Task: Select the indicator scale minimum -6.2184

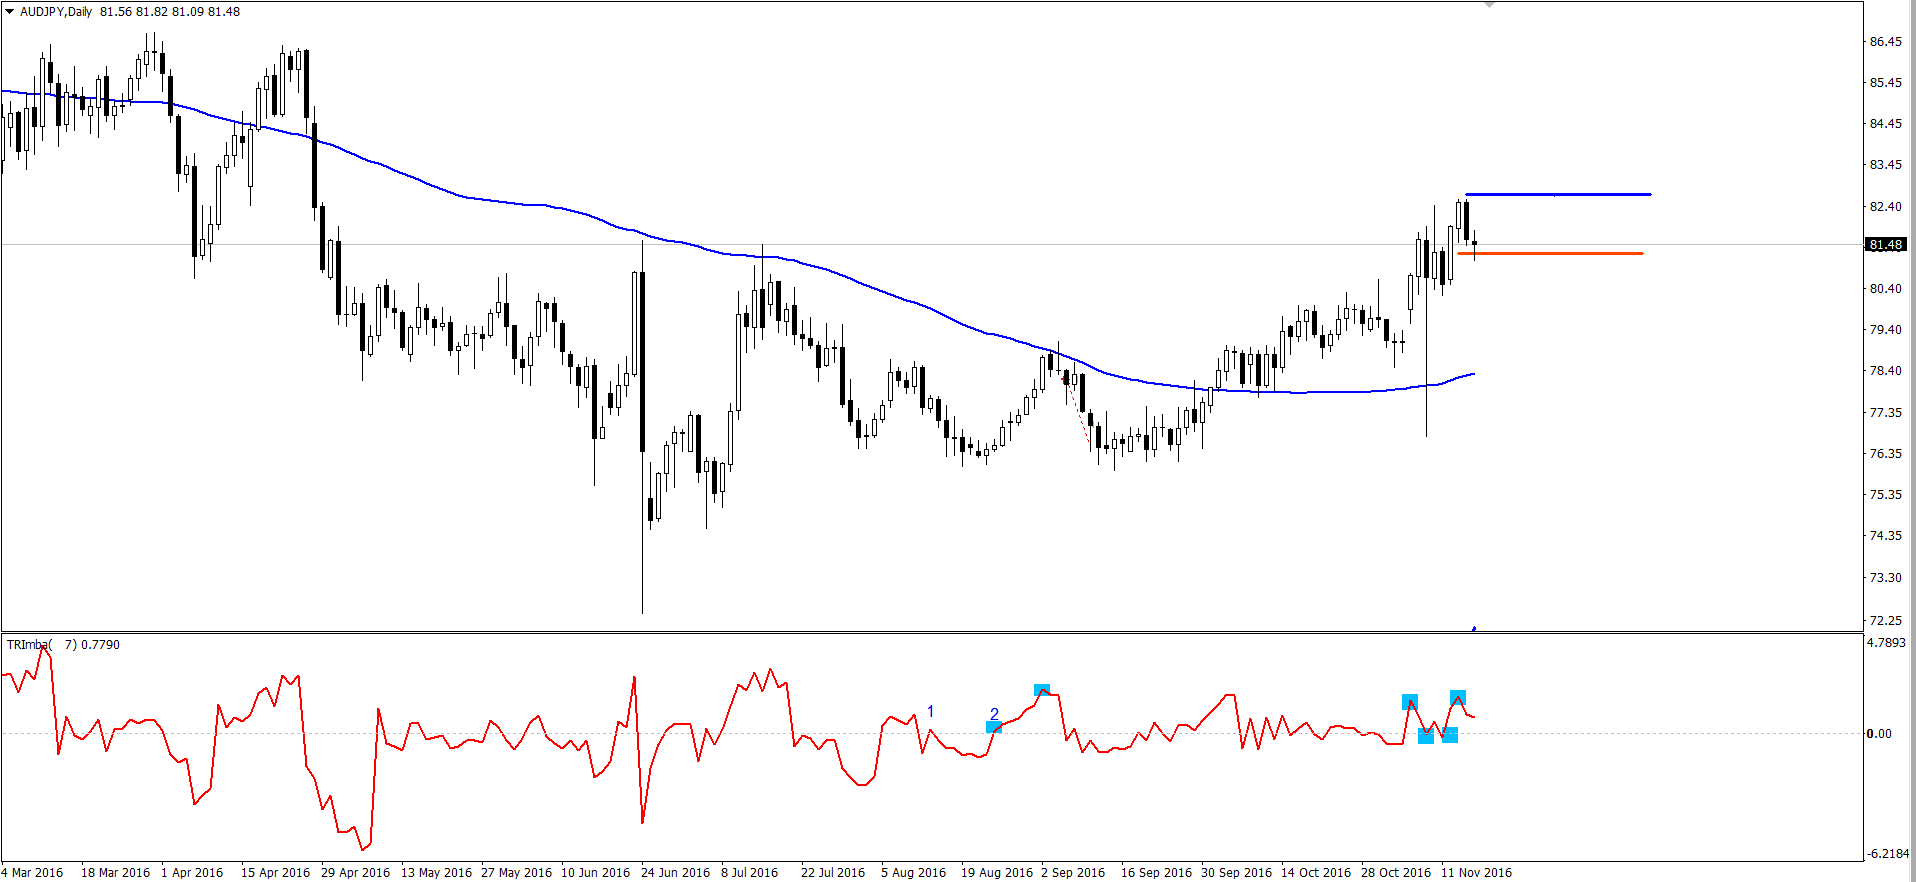Action: (x=1888, y=854)
